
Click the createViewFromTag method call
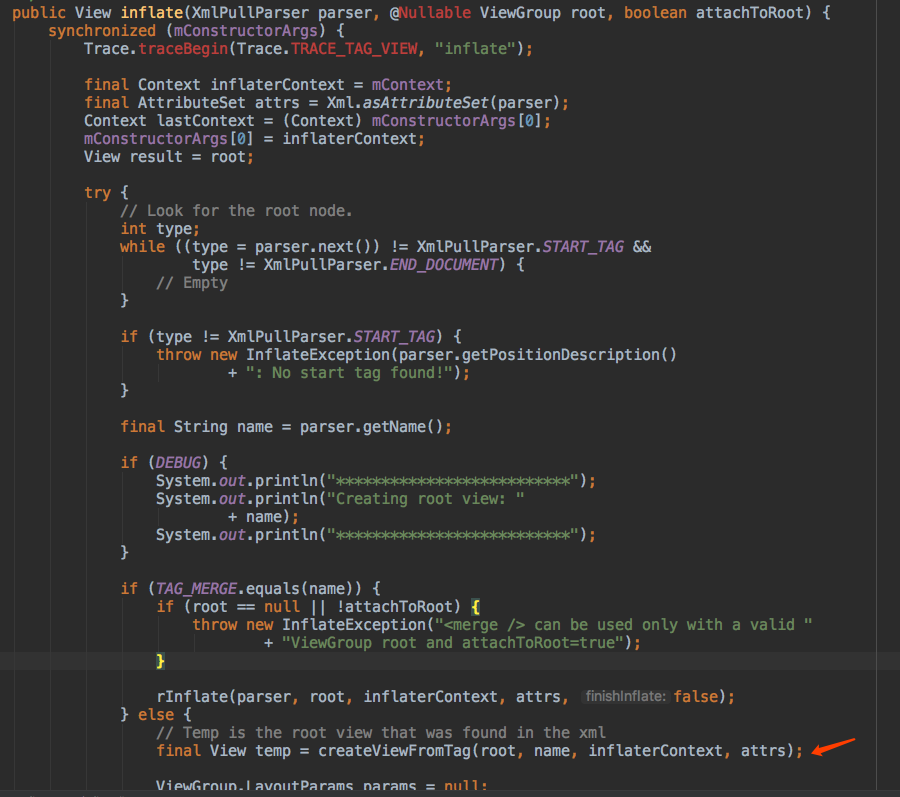pyautogui.click(x=394, y=751)
